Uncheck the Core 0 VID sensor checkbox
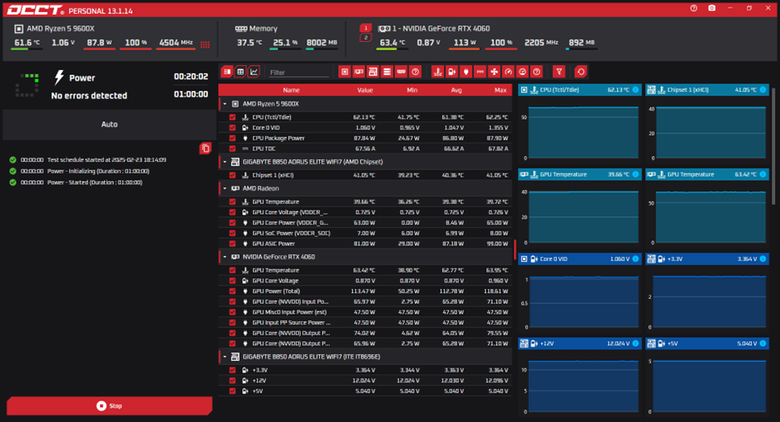780x422 pixels. (232, 128)
